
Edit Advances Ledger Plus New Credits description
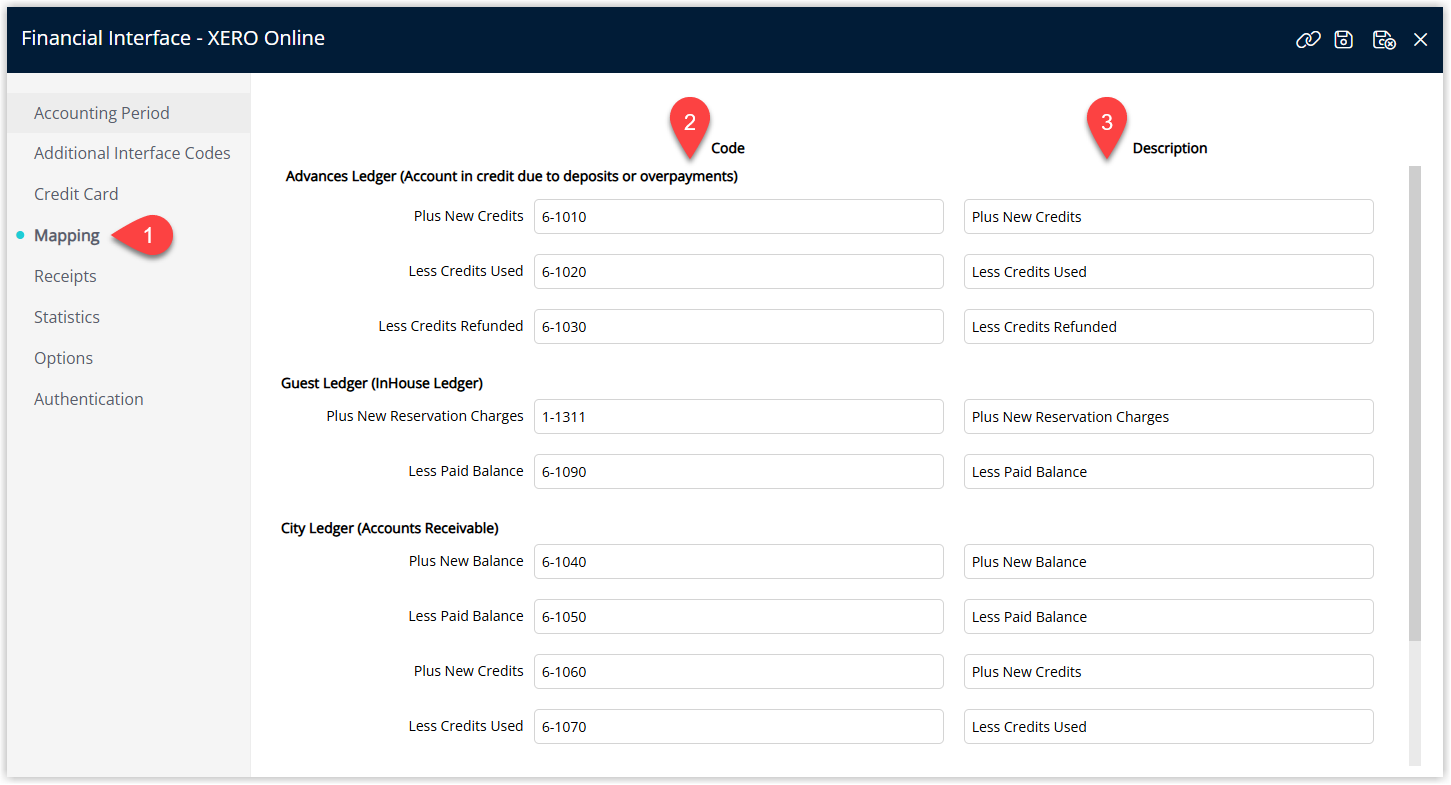coord(1169,216)
